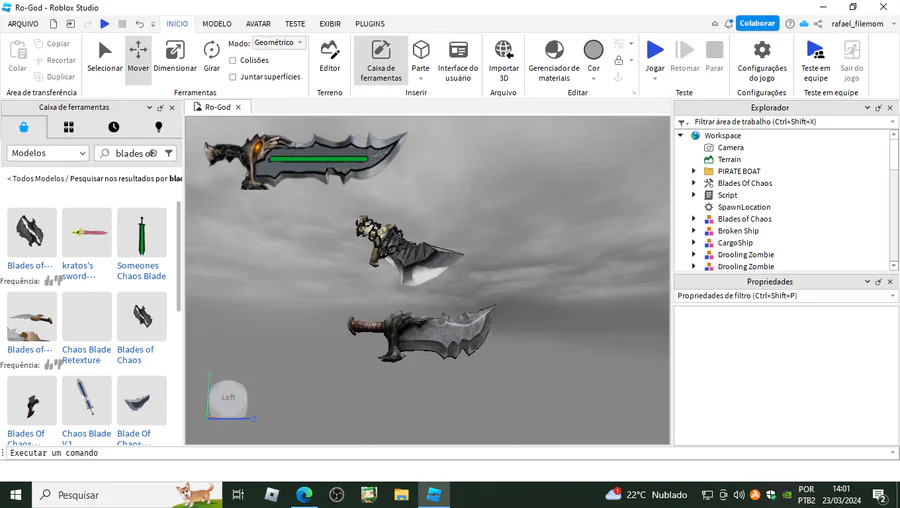This screenshot has width=900, height=508.
Task: Expand the Broken Ship model
Action: coord(693,231)
